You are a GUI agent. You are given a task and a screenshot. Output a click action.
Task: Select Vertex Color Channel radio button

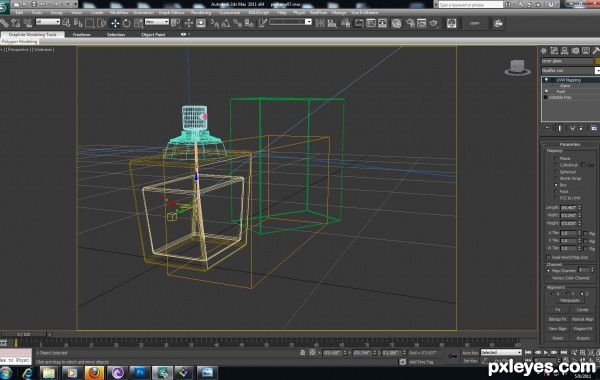549,278
